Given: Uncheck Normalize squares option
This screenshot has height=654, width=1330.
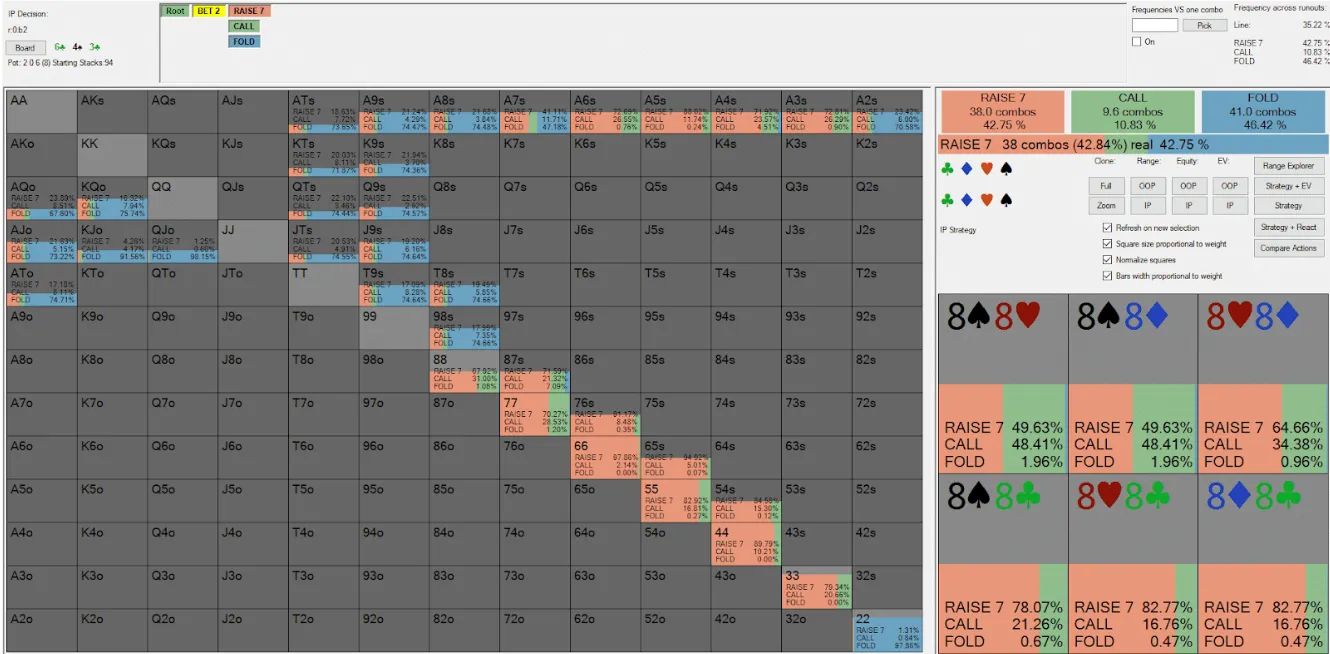Looking at the screenshot, I should [1107, 260].
